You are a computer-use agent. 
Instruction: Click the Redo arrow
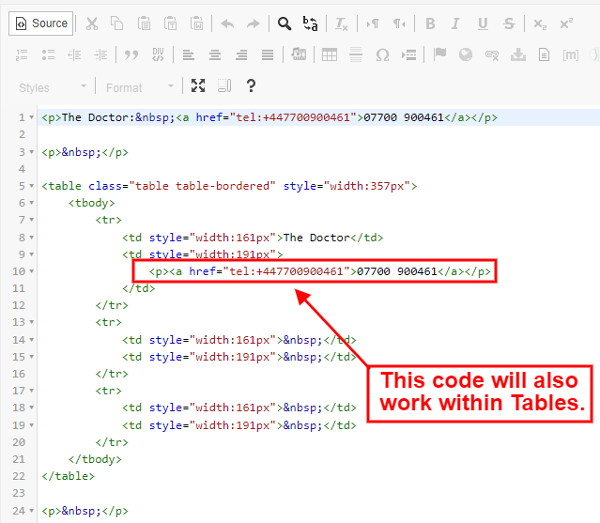(x=253, y=24)
